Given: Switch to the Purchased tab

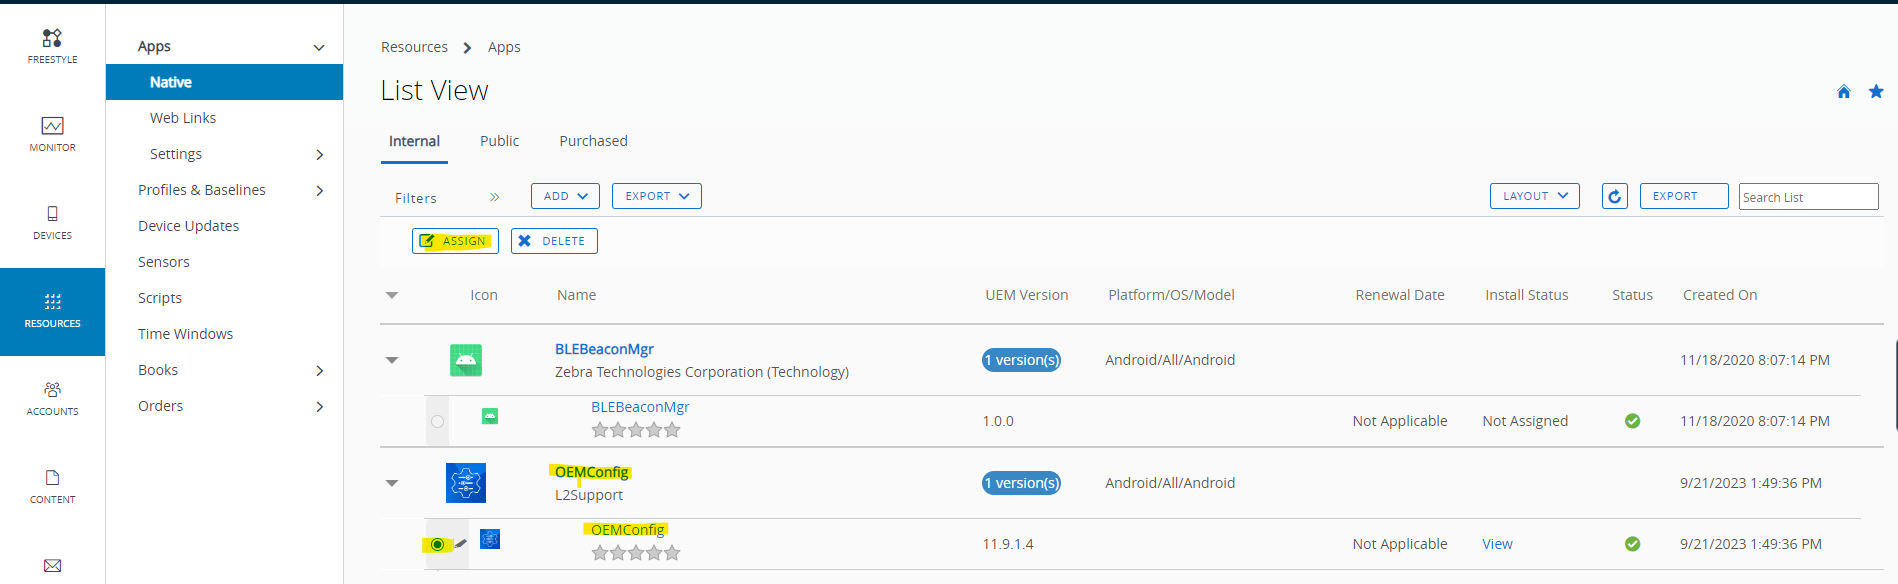Looking at the screenshot, I should (x=593, y=141).
